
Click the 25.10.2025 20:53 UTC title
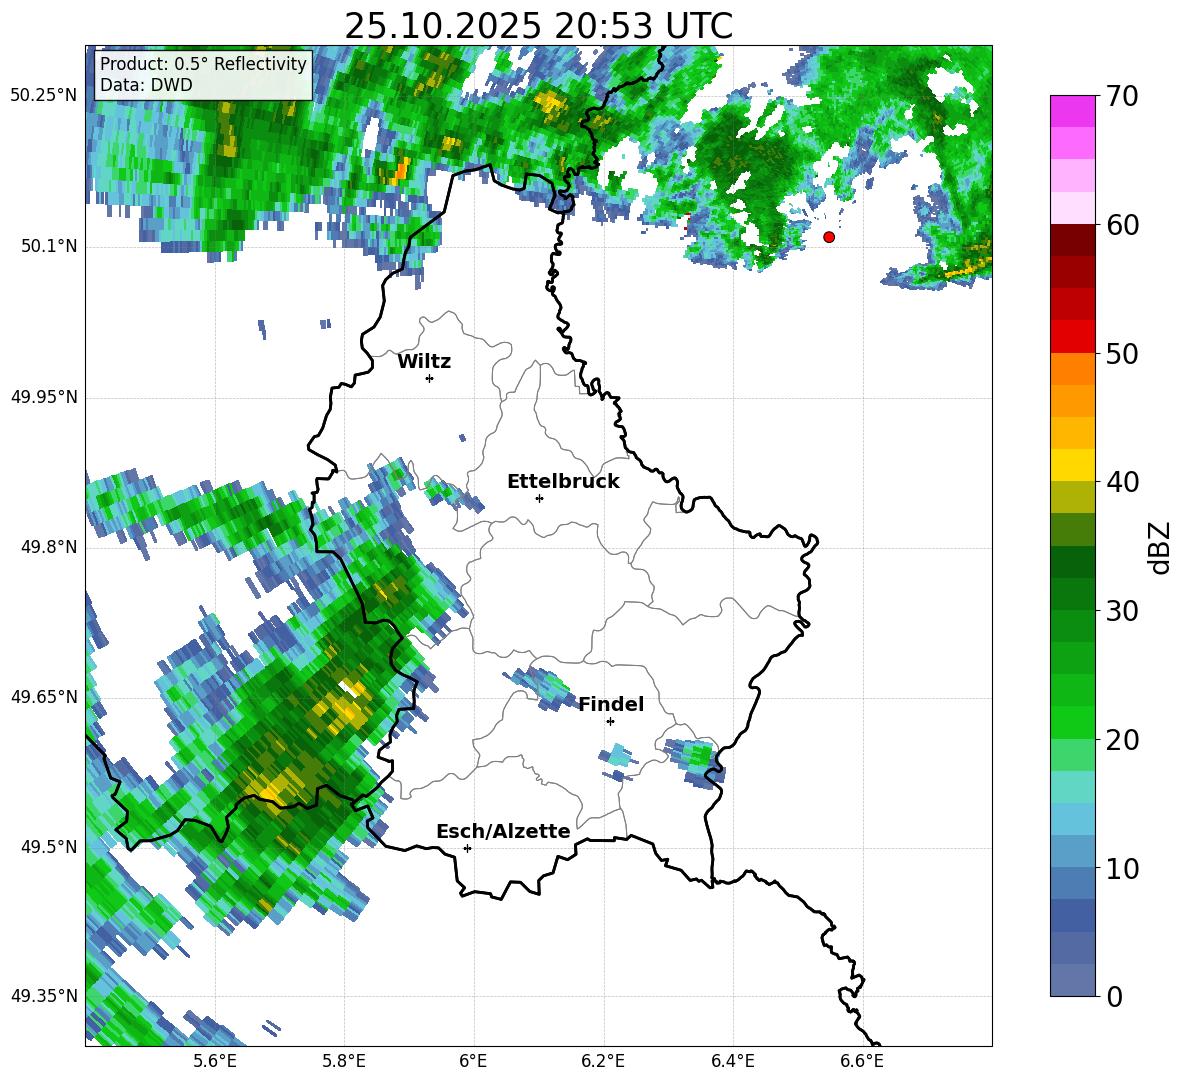(x=538, y=27)
